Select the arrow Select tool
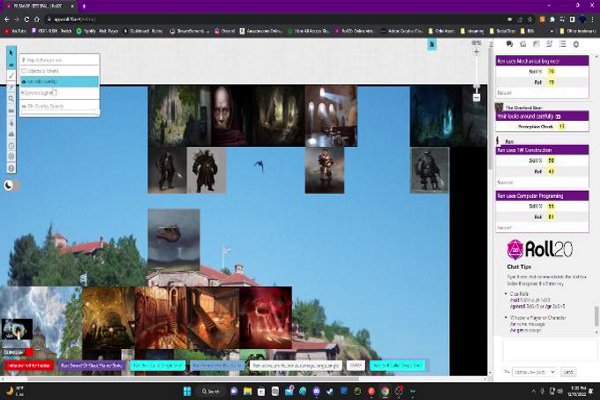 pyautogui.click(x=11, y=52)
